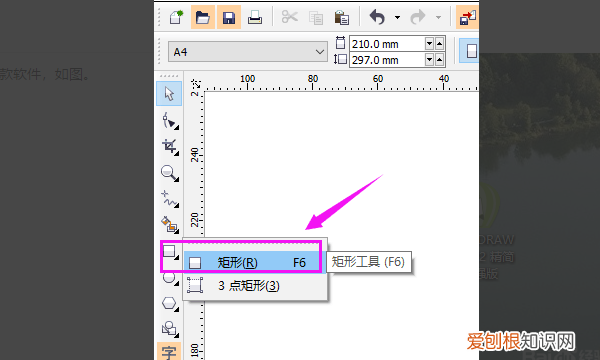Open a file with folder icon
600x360 pixels.
tap(203, 17)
